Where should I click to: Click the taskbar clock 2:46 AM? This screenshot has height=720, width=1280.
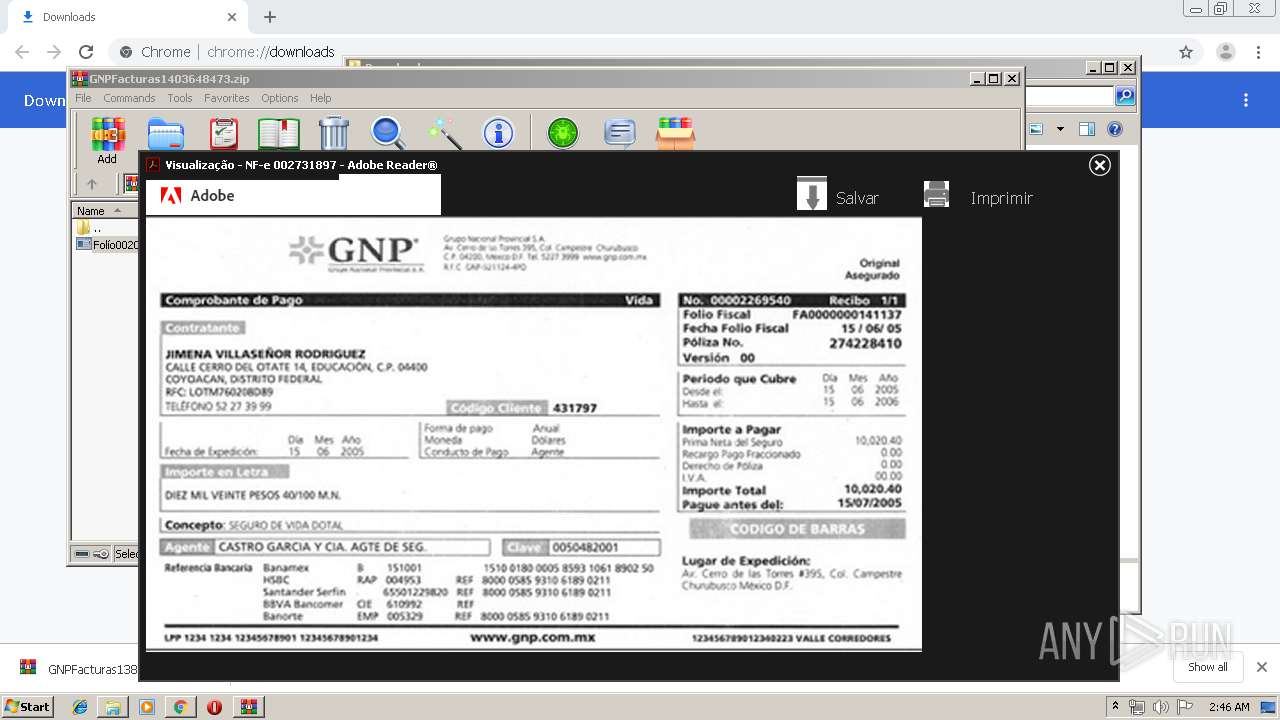click(1228, 707)
